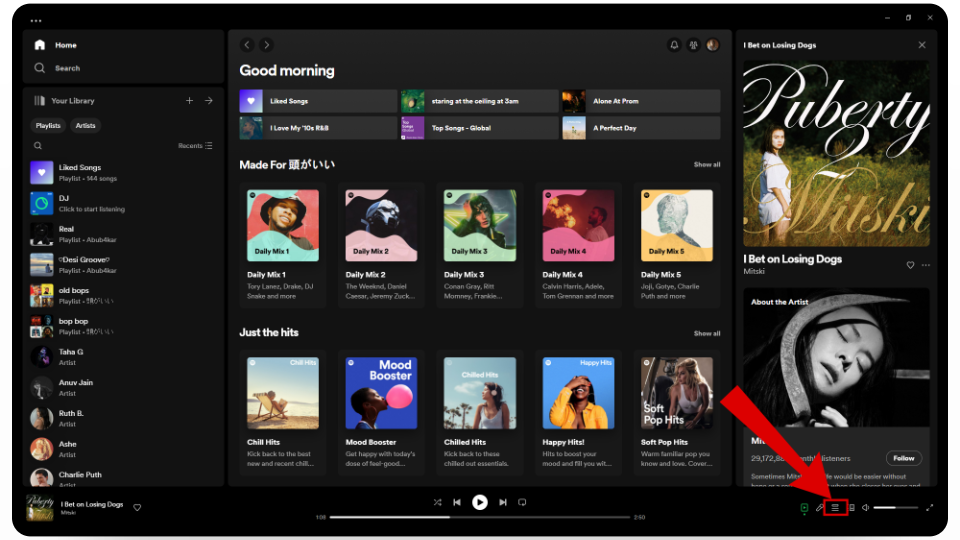
Task: Mute using the volume speaker icon
Action: [x=866, y=508]
